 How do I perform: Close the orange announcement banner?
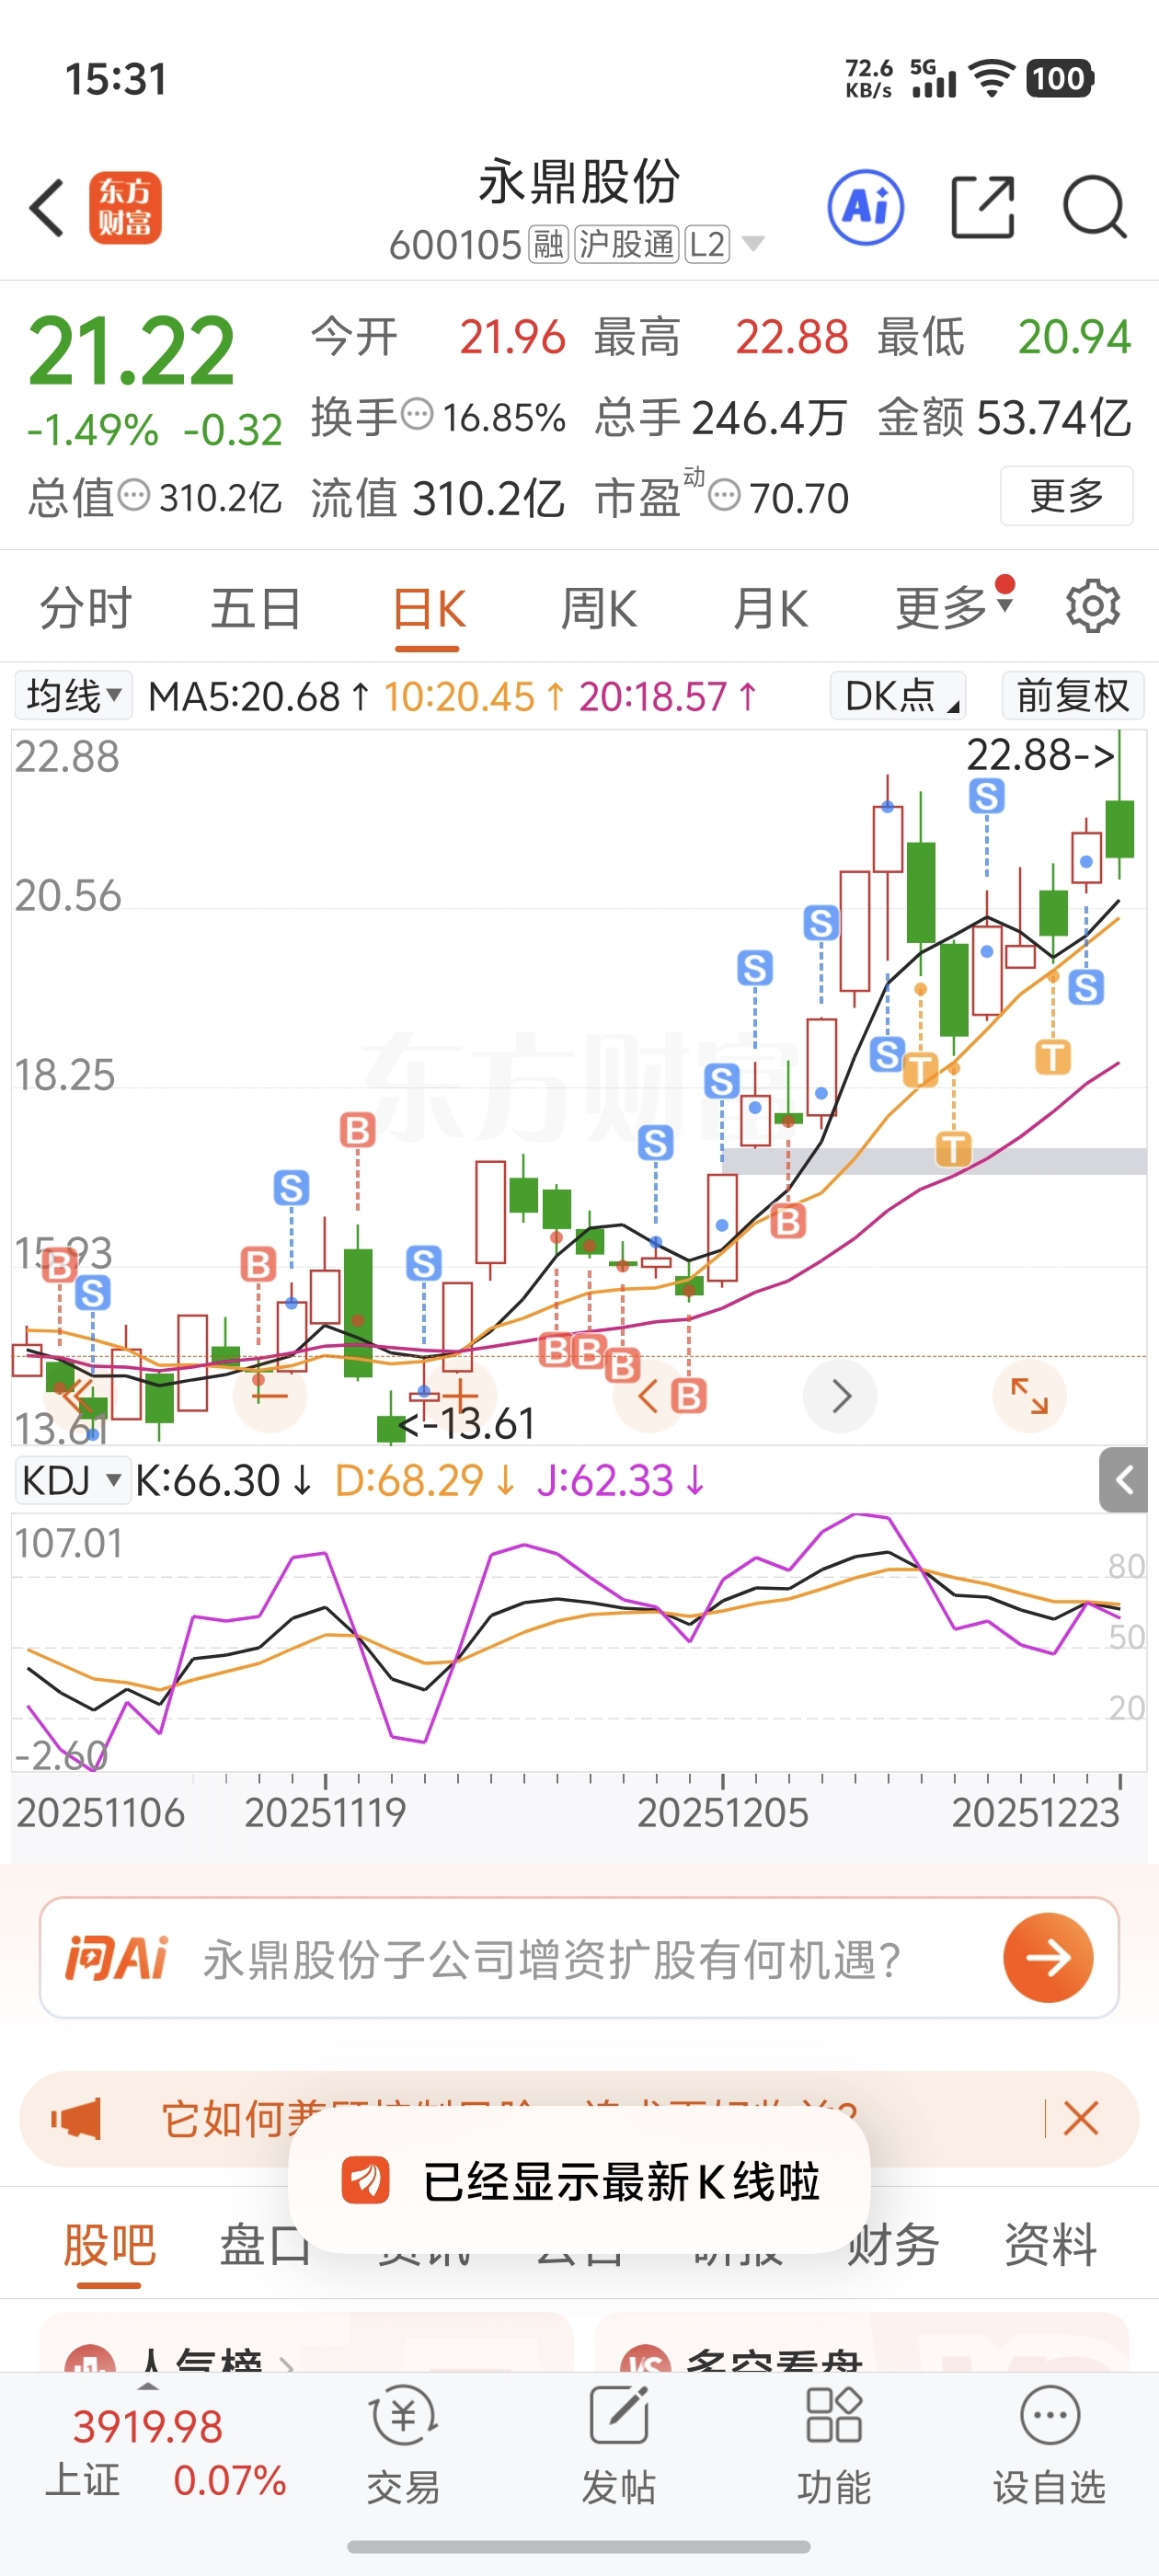(x=1081, y=2118)
